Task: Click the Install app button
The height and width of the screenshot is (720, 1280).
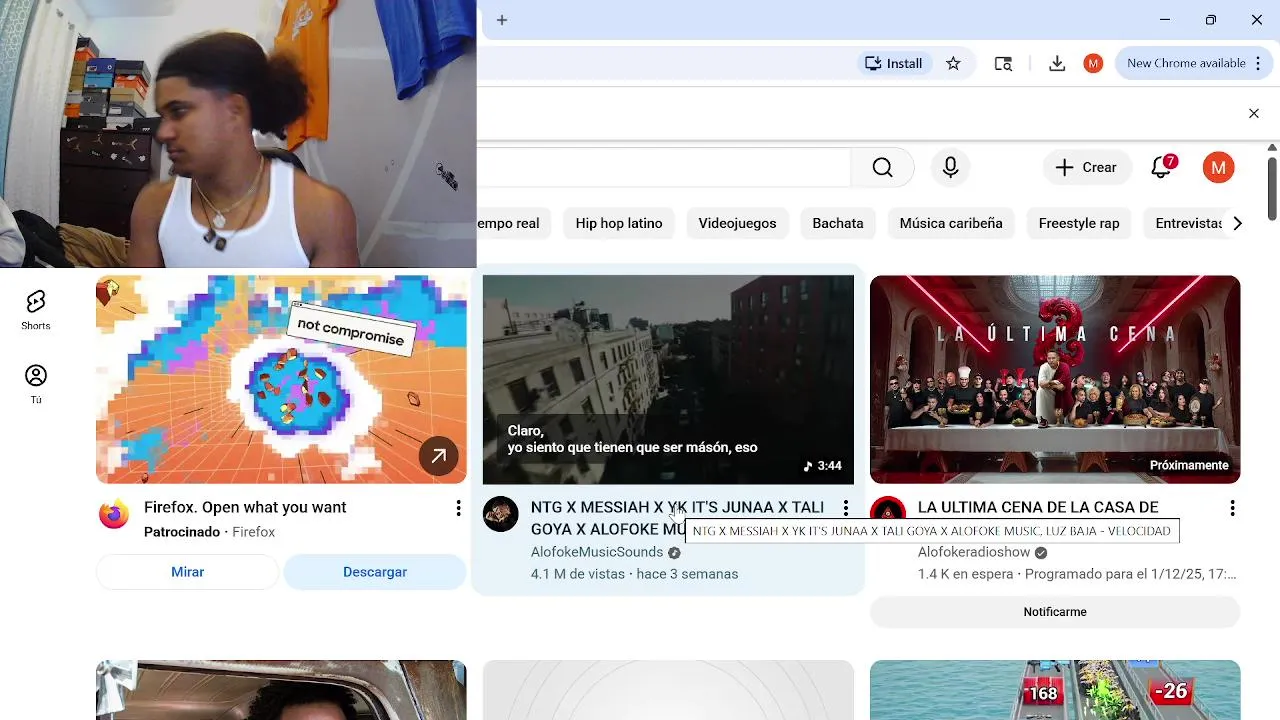Action: (893, 63)
